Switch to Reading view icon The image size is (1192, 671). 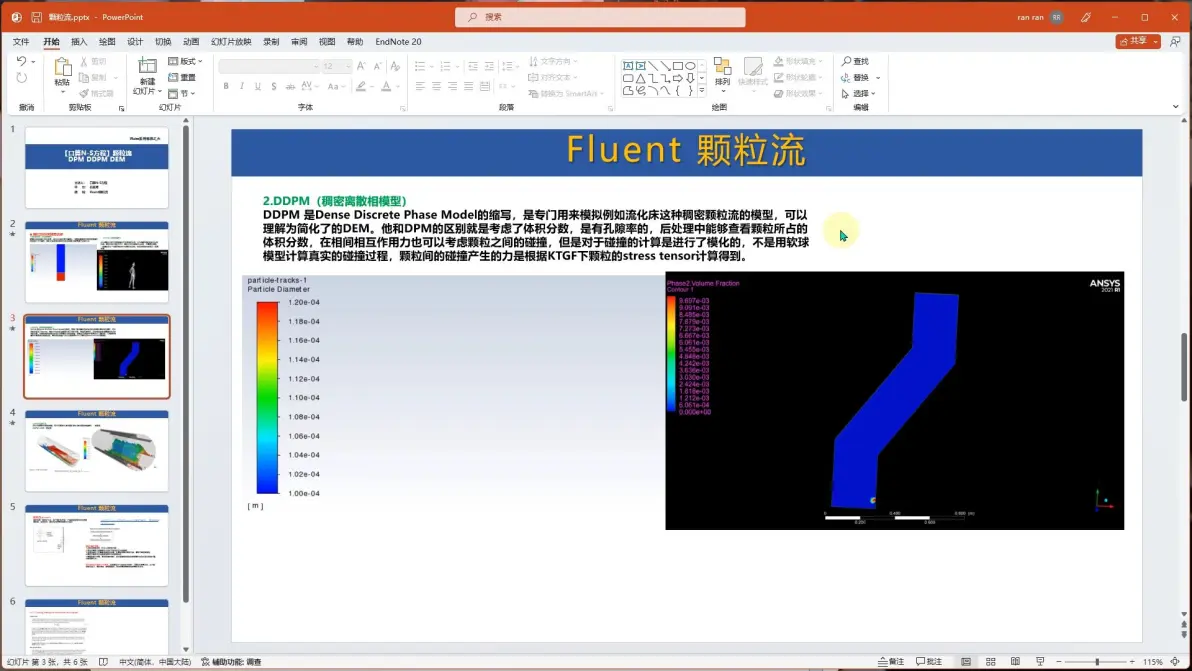pos(1015,662)
